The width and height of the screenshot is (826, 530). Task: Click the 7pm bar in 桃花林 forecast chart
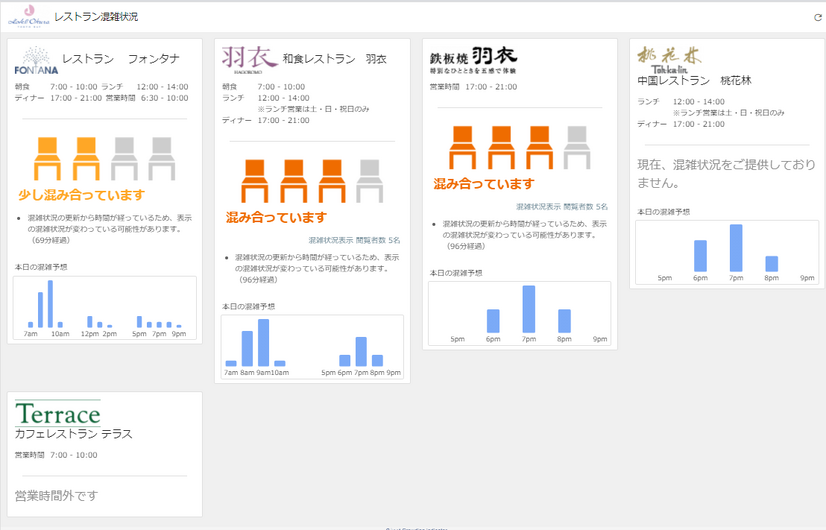[736, 248]
